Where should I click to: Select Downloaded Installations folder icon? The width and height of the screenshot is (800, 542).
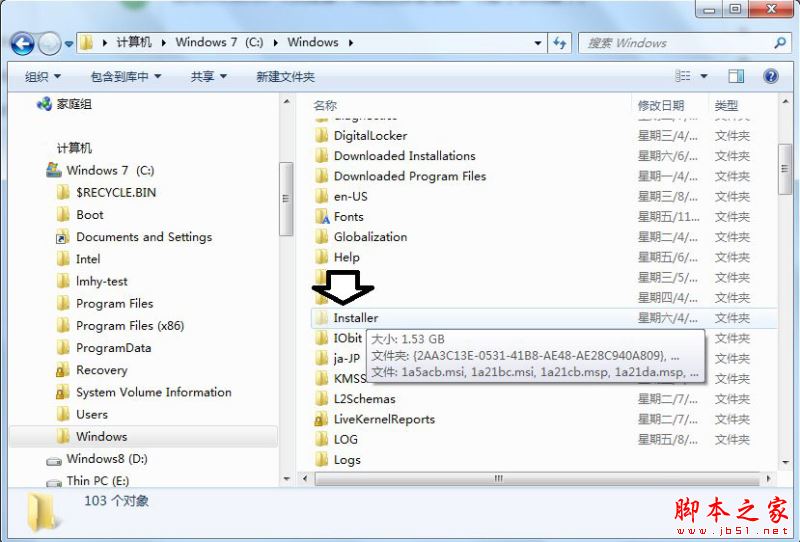click(321, 156)
